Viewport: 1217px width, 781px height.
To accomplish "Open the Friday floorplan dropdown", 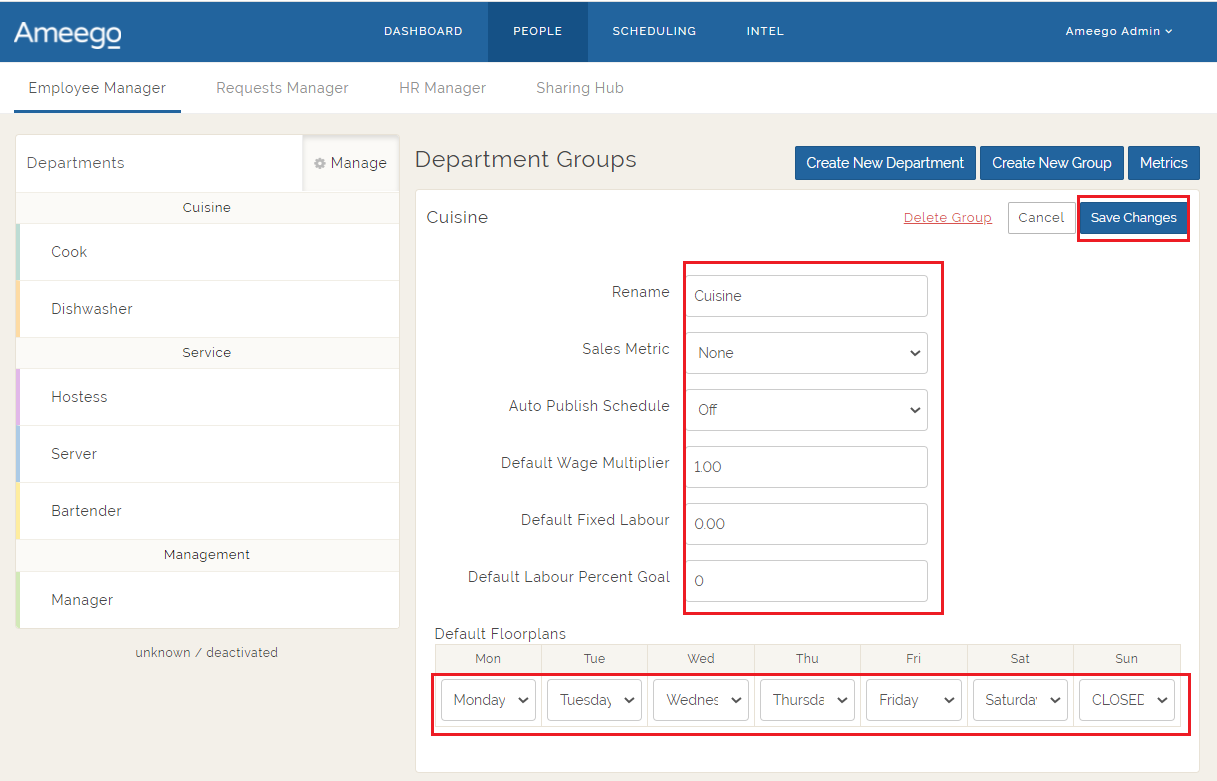I will click(x=913, y=700).
